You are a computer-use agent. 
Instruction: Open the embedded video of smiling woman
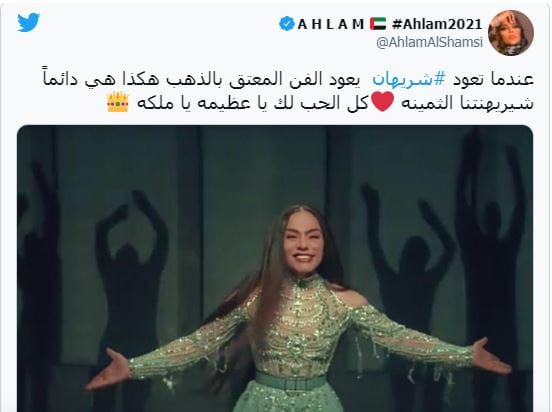pyautogui.click(x=275, y=269)
